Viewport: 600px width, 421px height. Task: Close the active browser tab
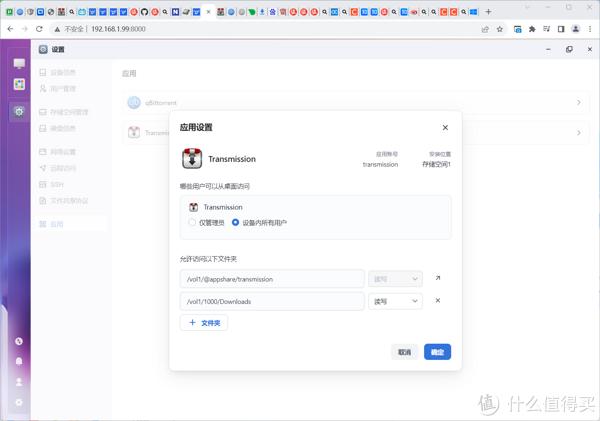tap(209, 12)
